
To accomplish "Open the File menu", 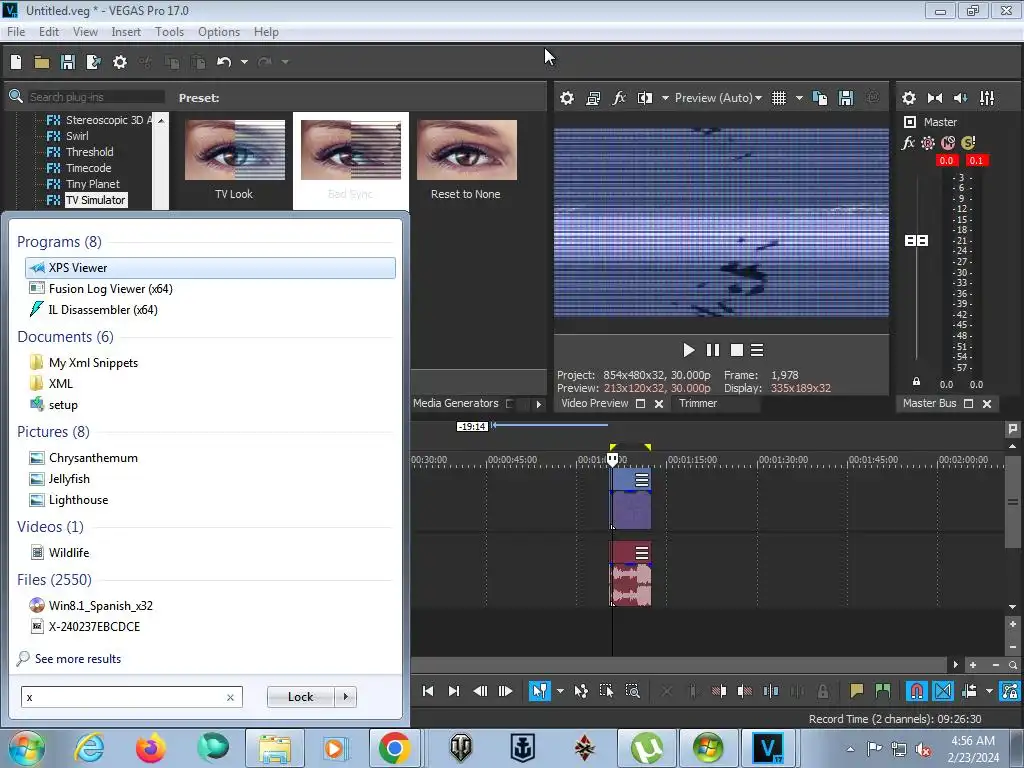I will click(16, 32).
